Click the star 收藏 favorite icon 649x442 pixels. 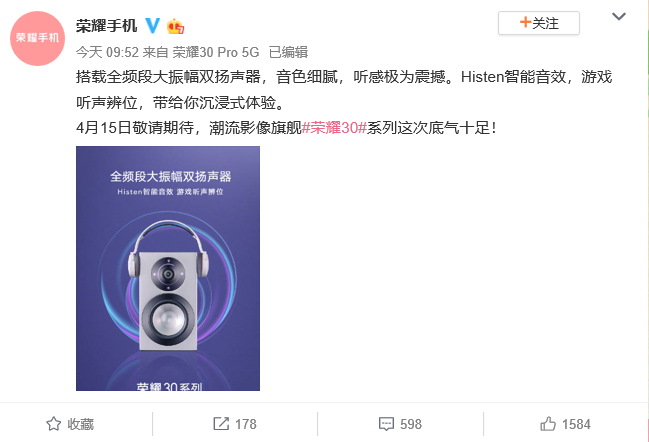click(53, 424)
